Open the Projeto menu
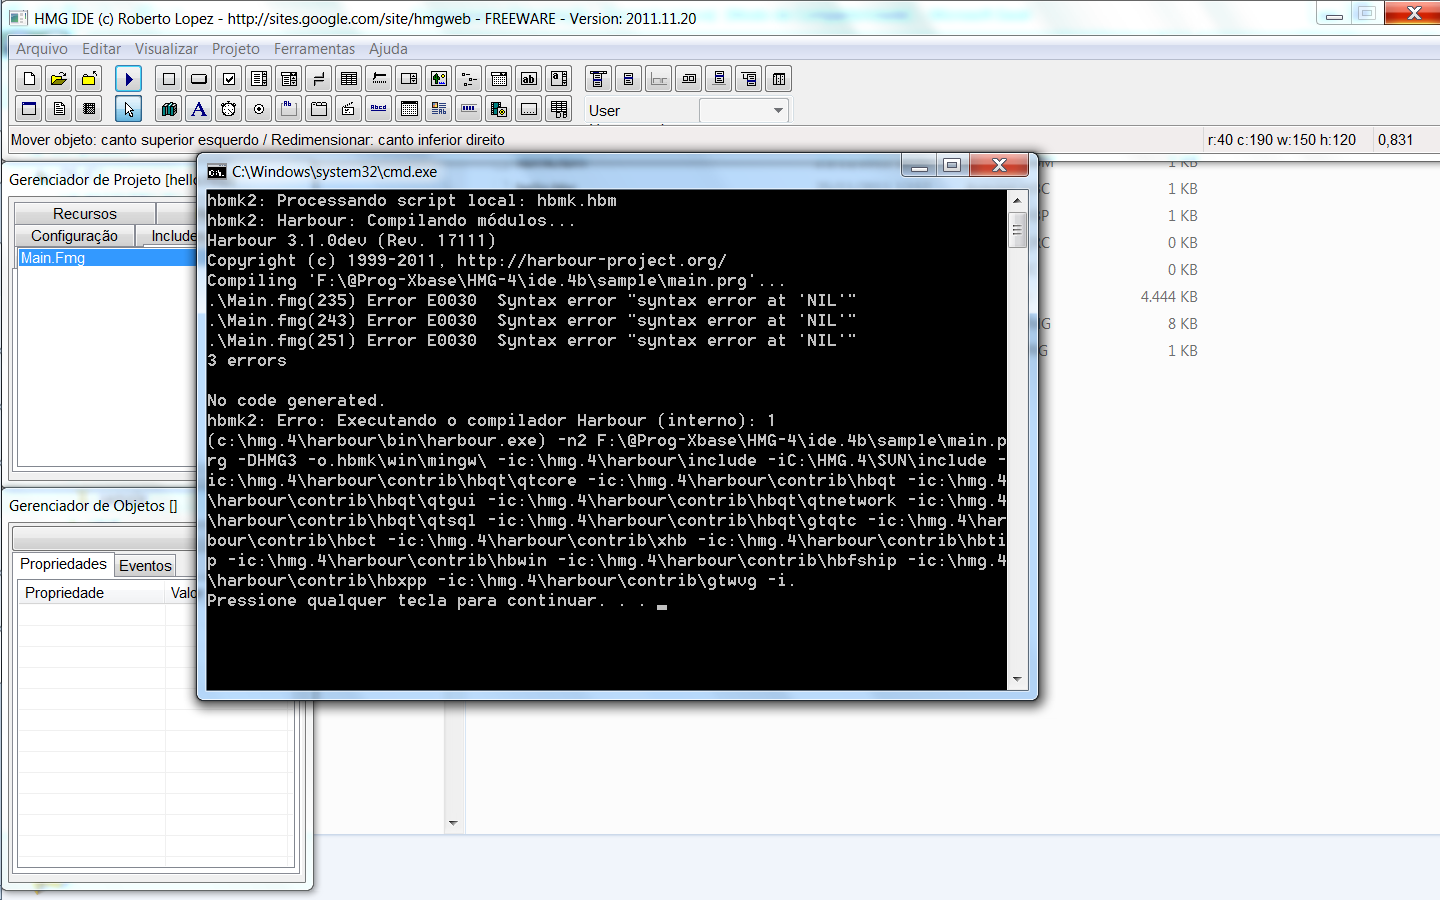The image size is (1440, 900). (x=235, y=49)
